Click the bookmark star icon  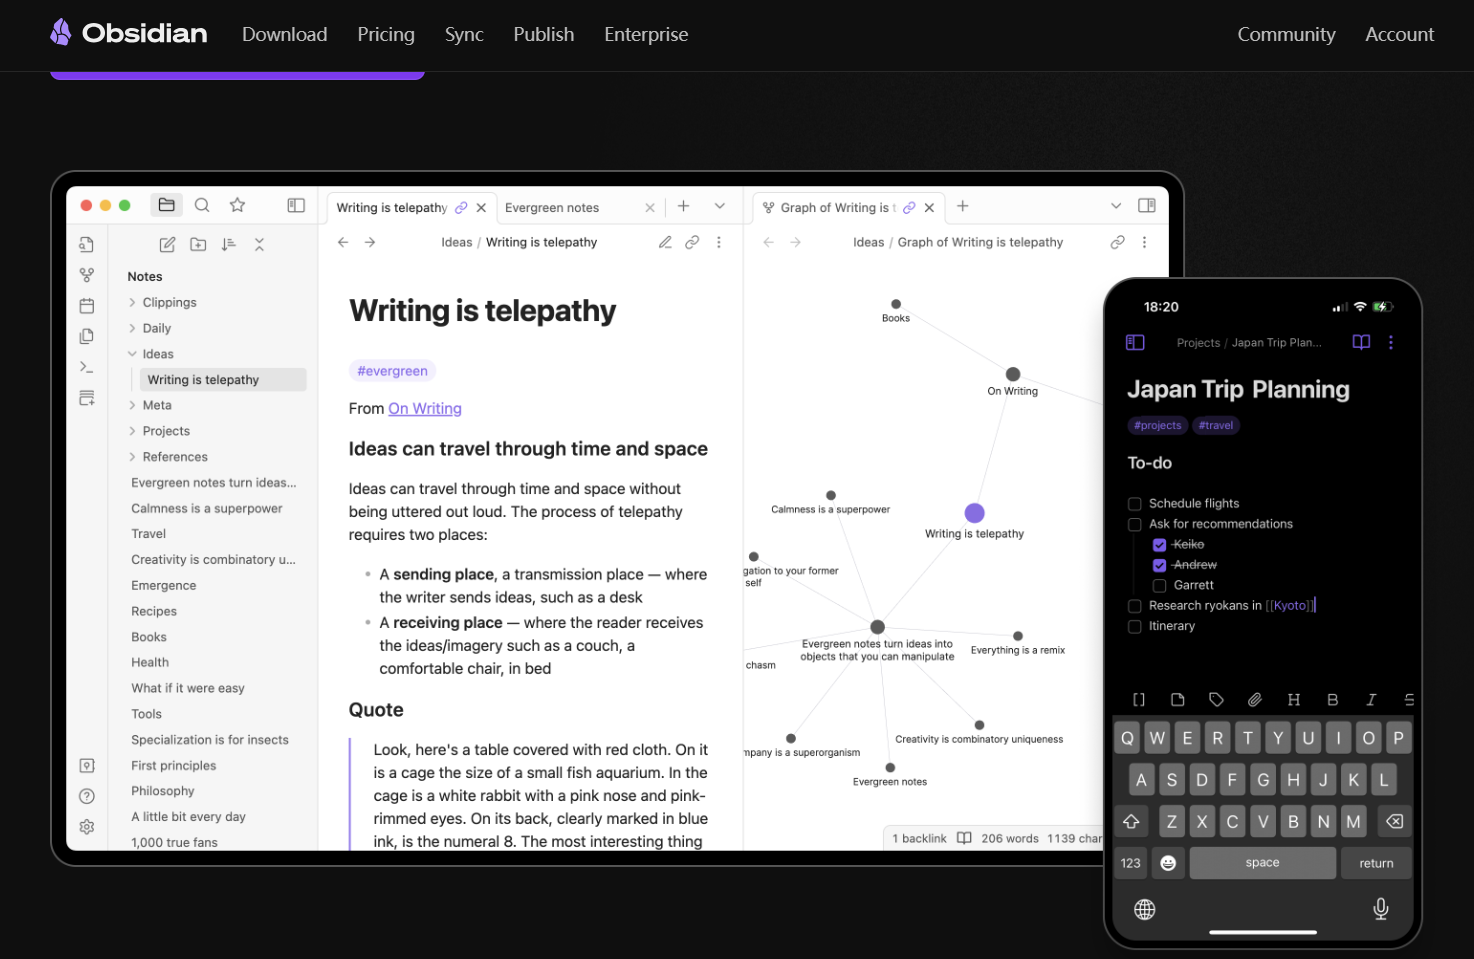(x=237, y=205)
